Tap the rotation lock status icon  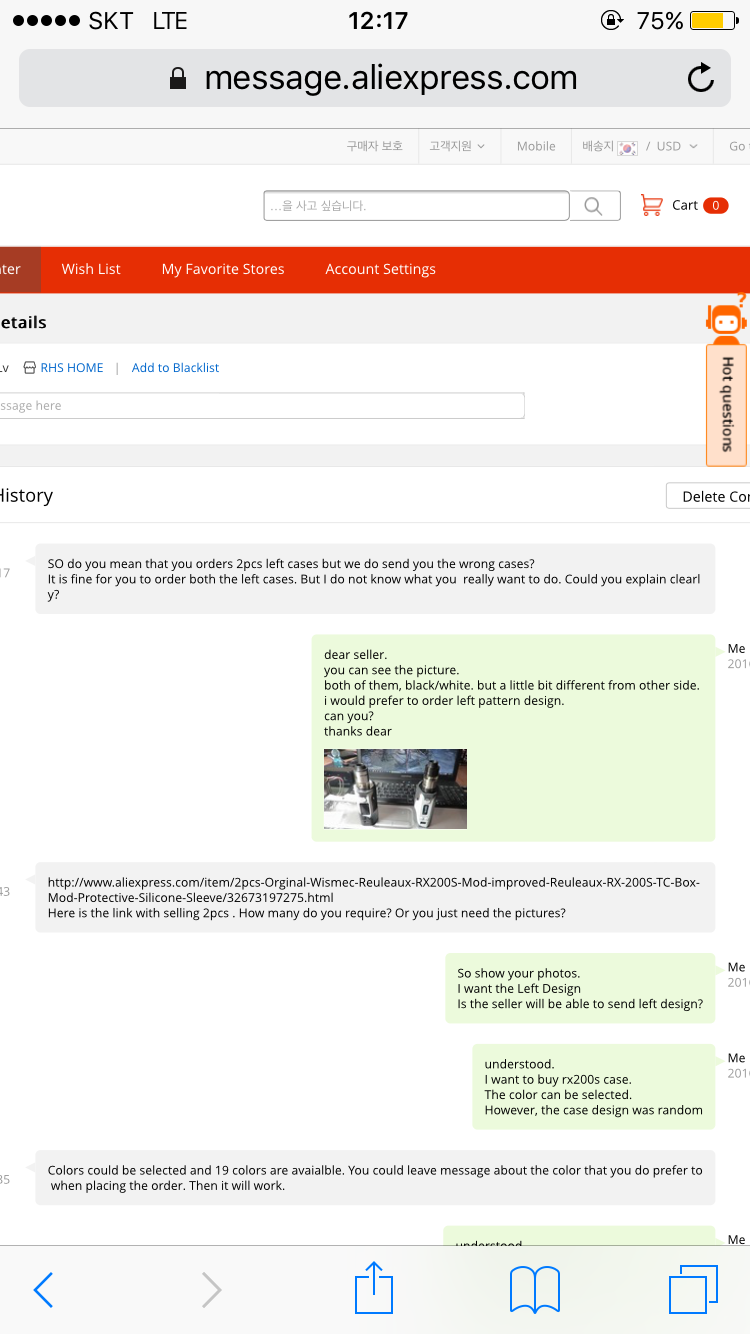tap(611, 21)
